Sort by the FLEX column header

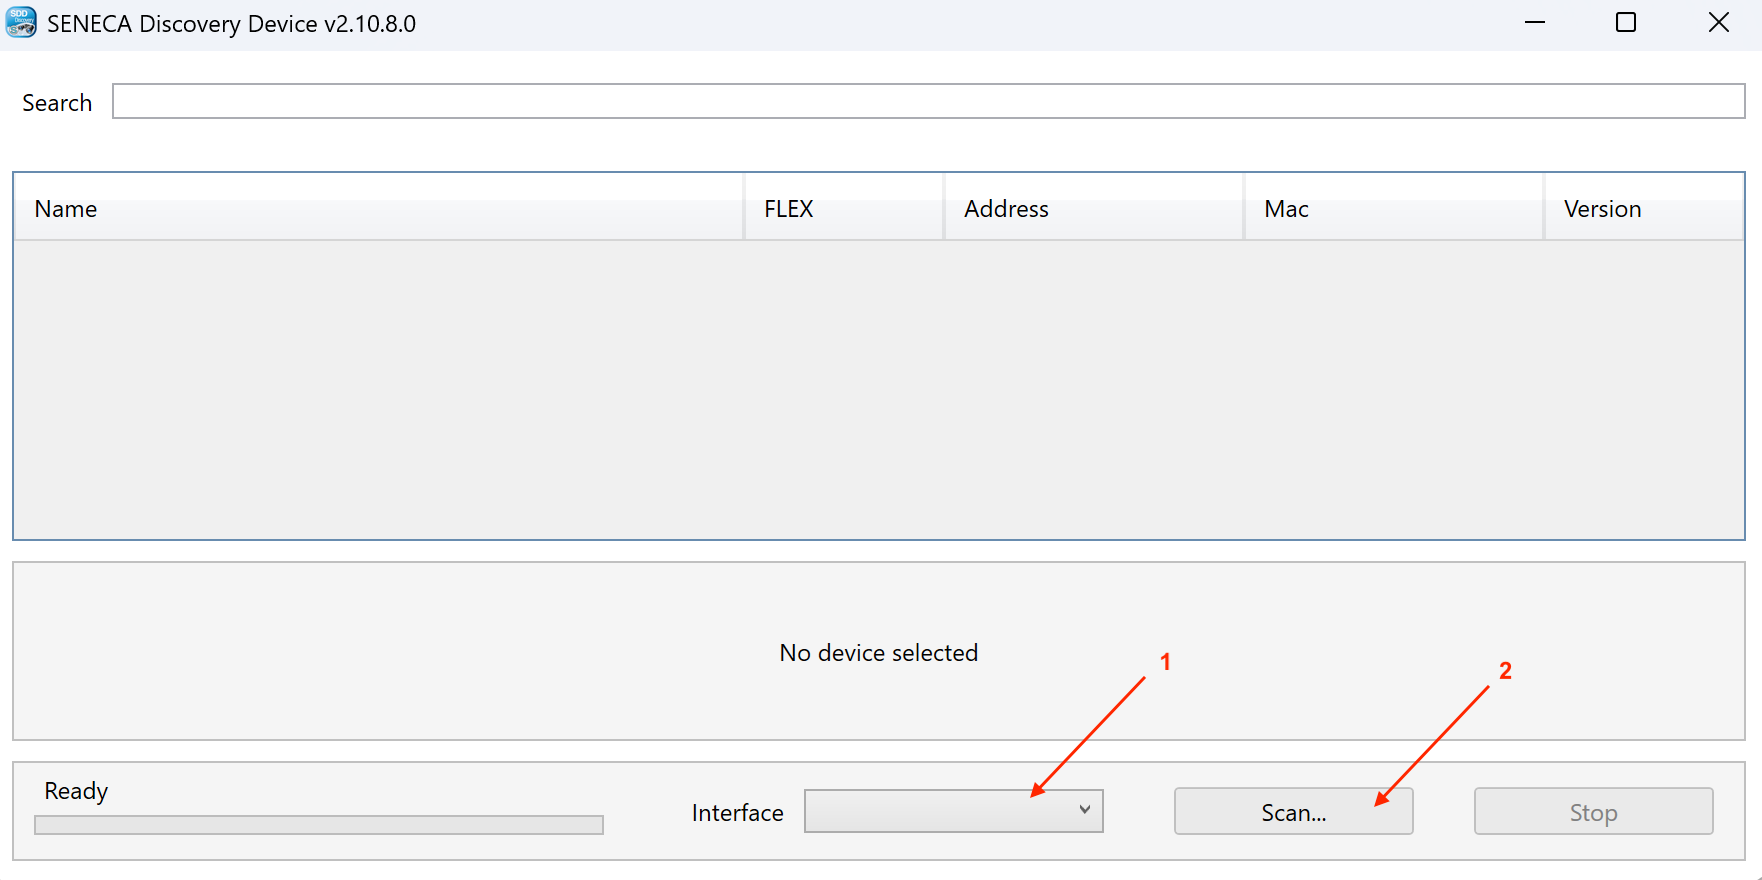(x=844, y=208)
